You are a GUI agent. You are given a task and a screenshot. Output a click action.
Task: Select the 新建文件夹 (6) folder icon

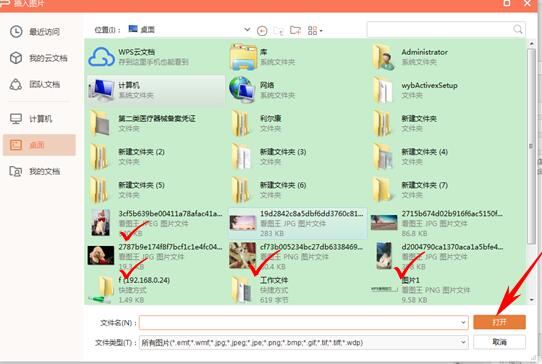tap(241, 190)
